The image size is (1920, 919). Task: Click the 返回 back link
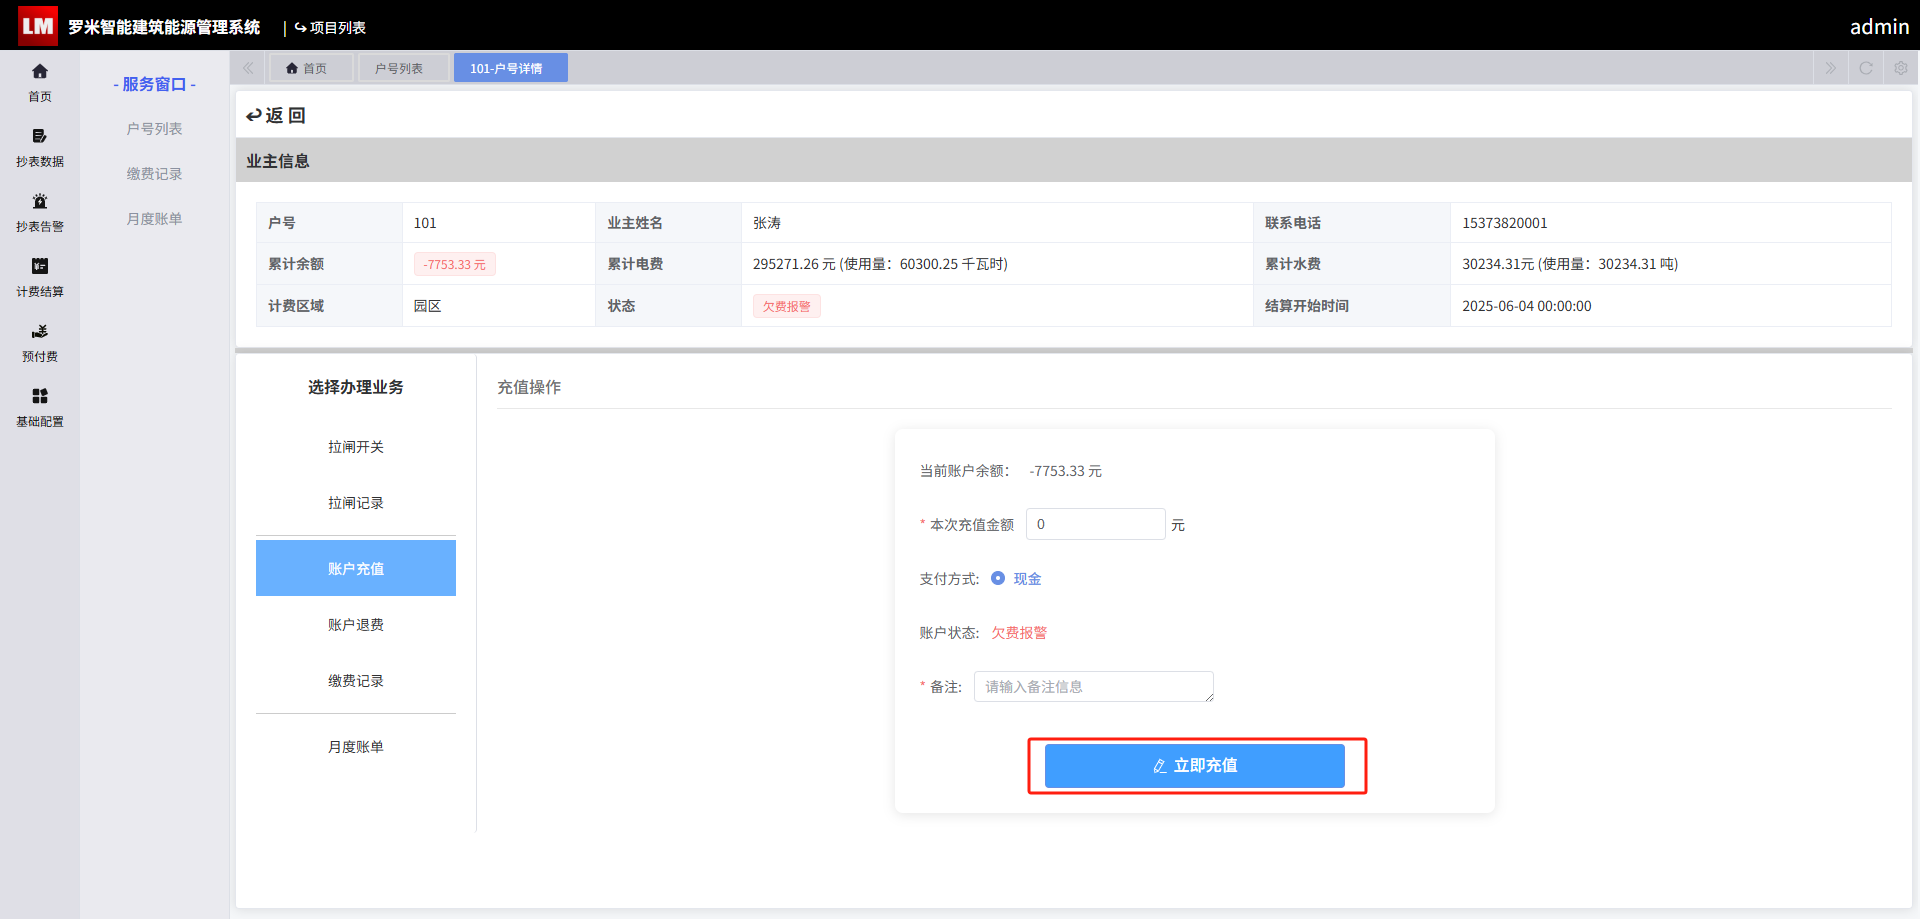tap(276, 115)
